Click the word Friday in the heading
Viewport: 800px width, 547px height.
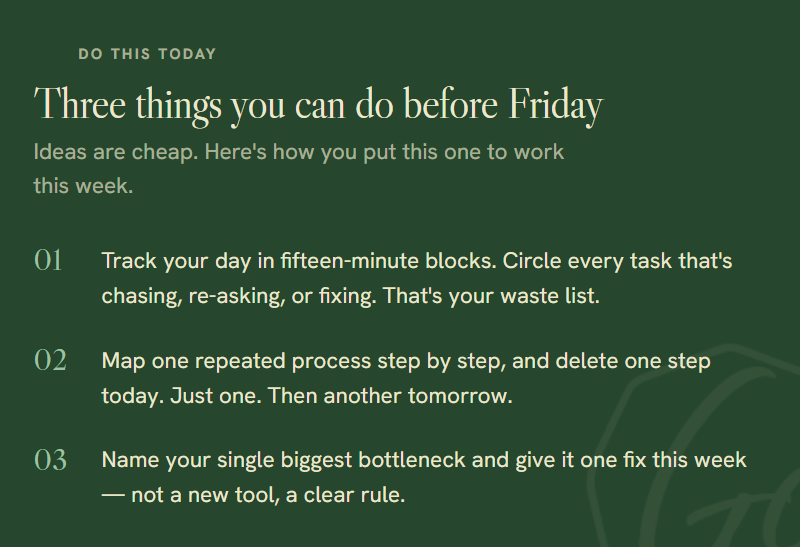coord(556,105)
